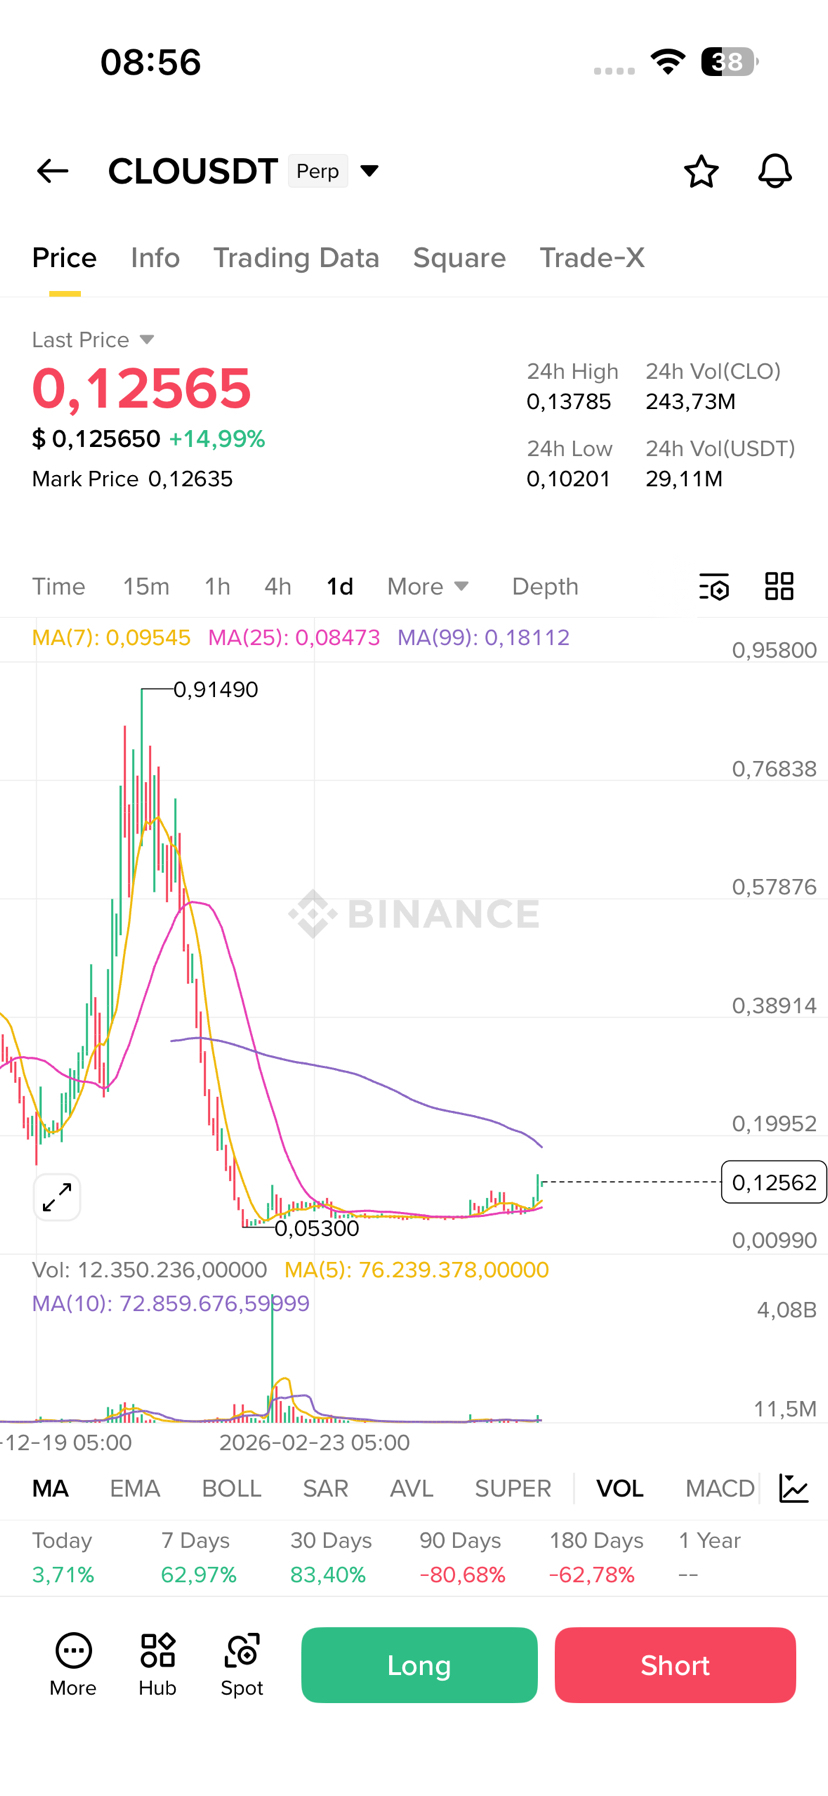This screenshot has width=828, height=1796.
Task: Switch to the Info tab
Action: pos(155,258)
